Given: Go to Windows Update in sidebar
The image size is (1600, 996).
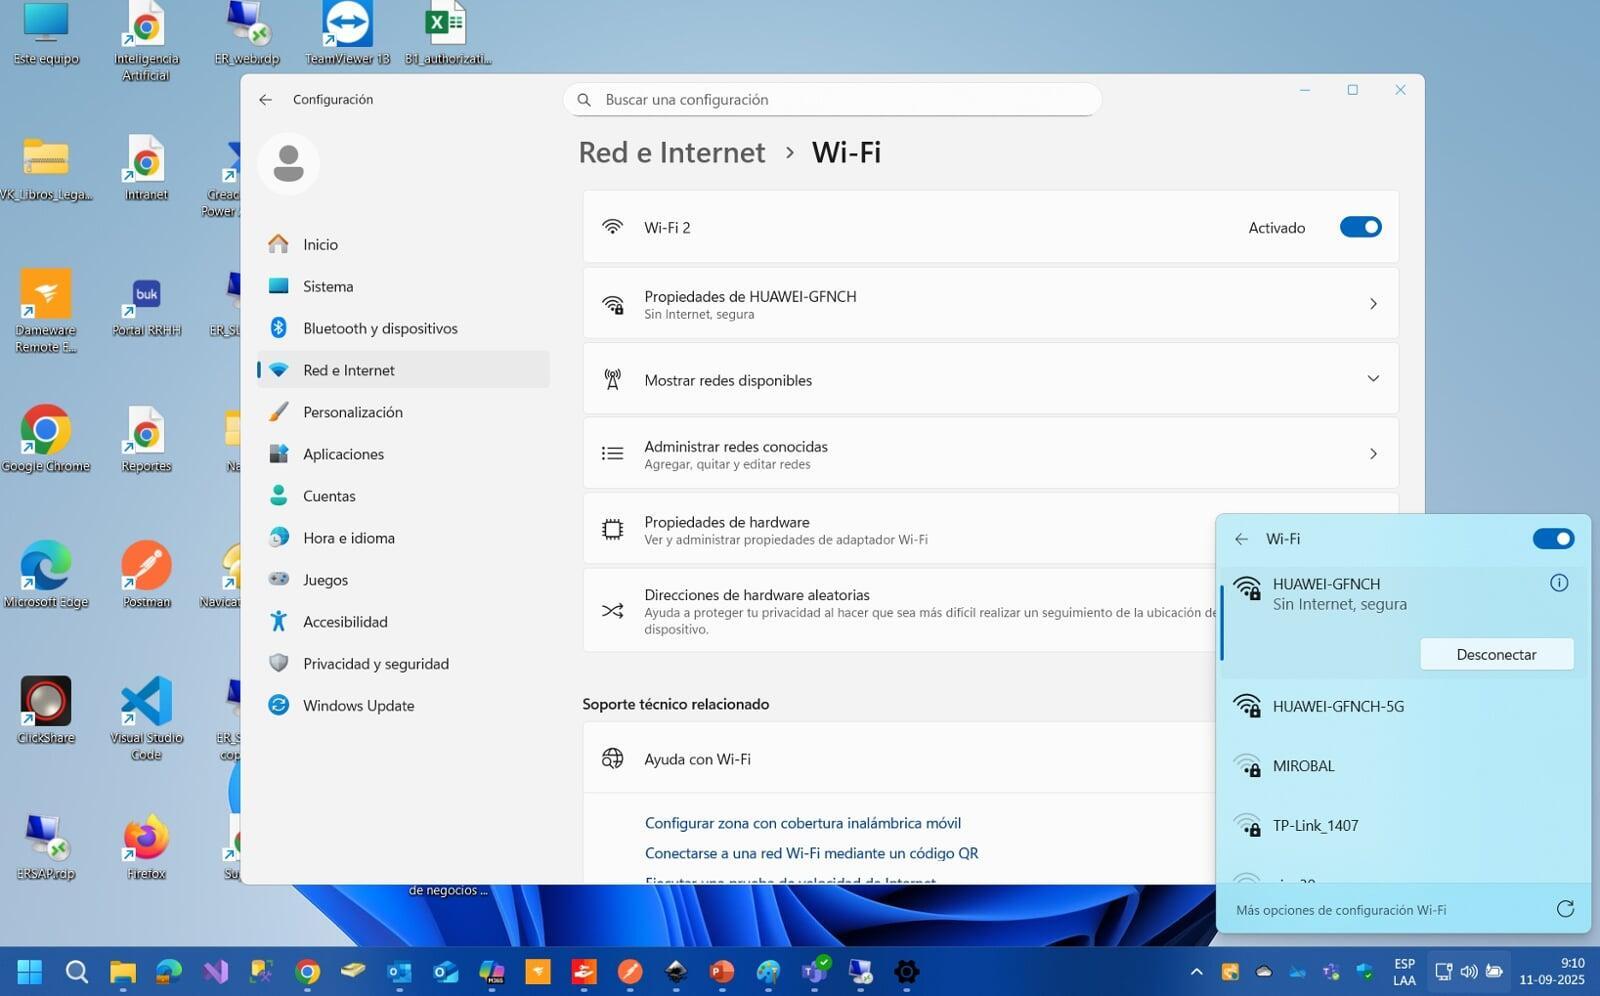Looking at the screenshot, I should point(358,705).
